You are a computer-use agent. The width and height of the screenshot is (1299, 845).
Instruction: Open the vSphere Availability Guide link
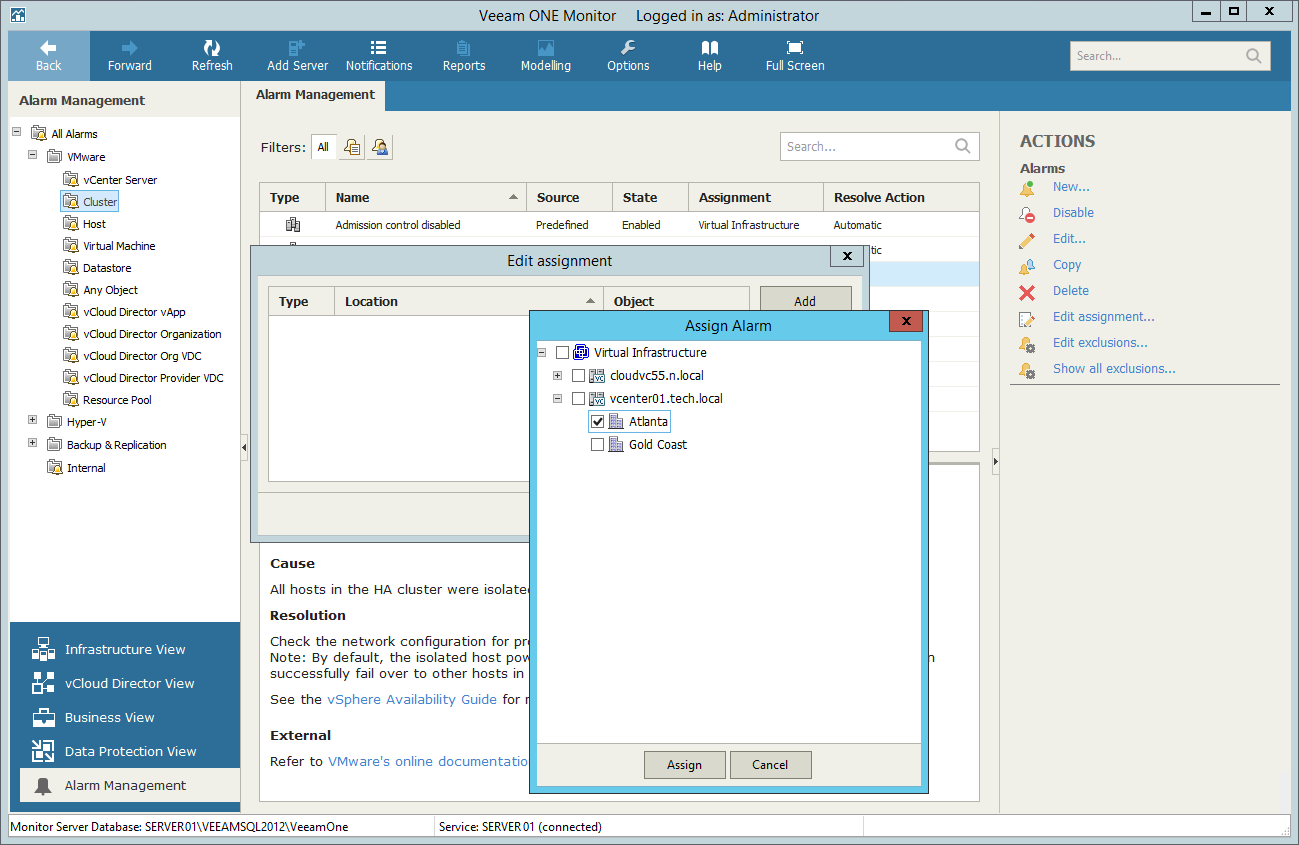[x=412, y=699]
